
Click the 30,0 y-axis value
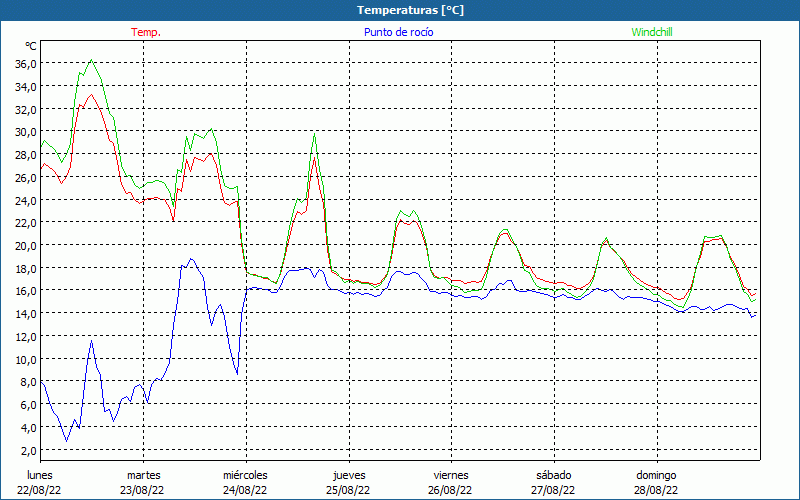pyautogui.click(x=26, y=132)
